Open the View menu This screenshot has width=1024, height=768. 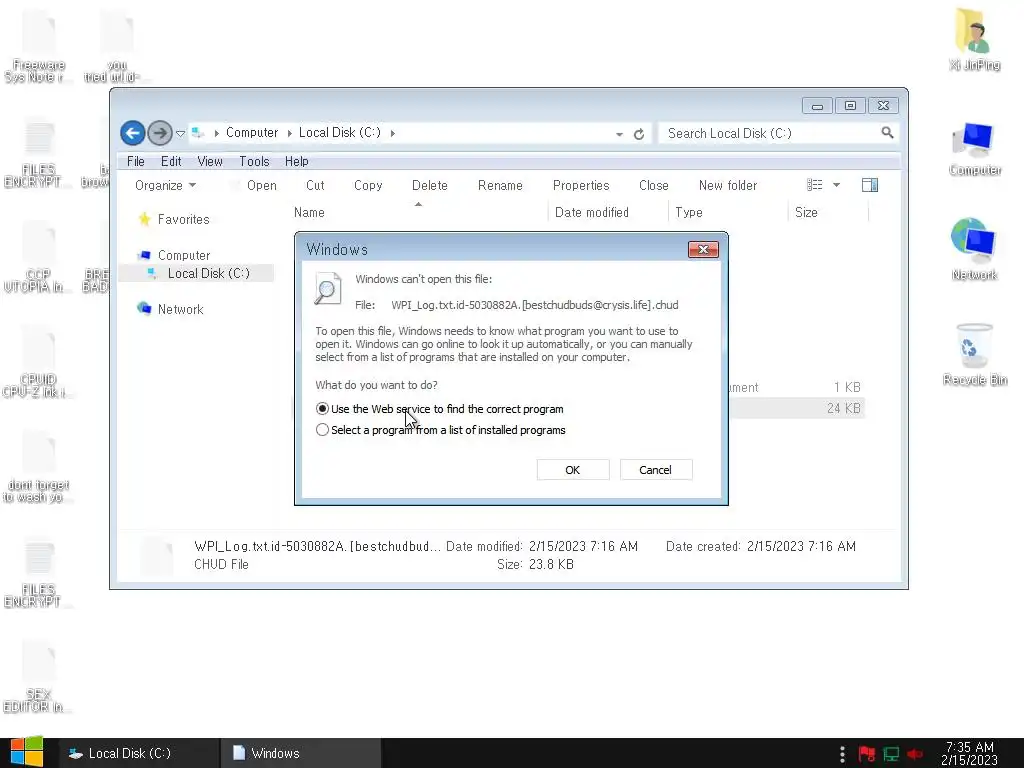pyautogui.click(x=210, y=161)
